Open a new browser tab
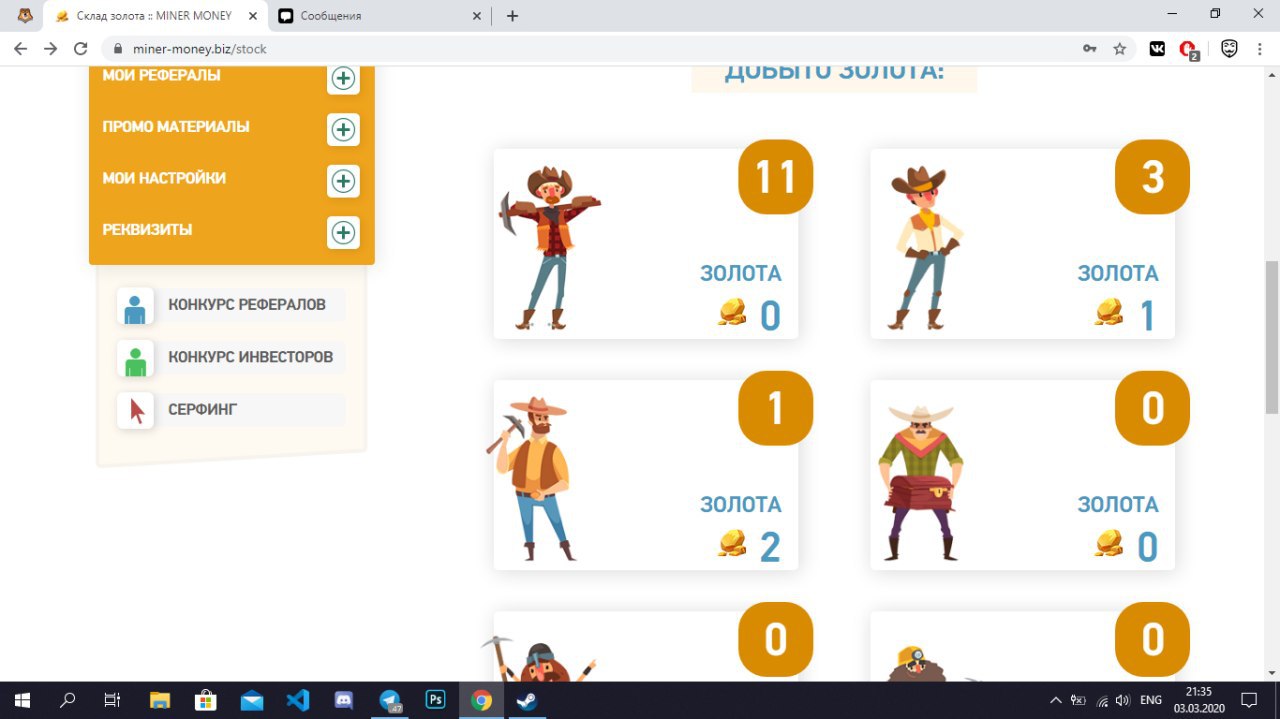Image resolution: width=1280 pixels, height=719 pixels. (513, 16)
